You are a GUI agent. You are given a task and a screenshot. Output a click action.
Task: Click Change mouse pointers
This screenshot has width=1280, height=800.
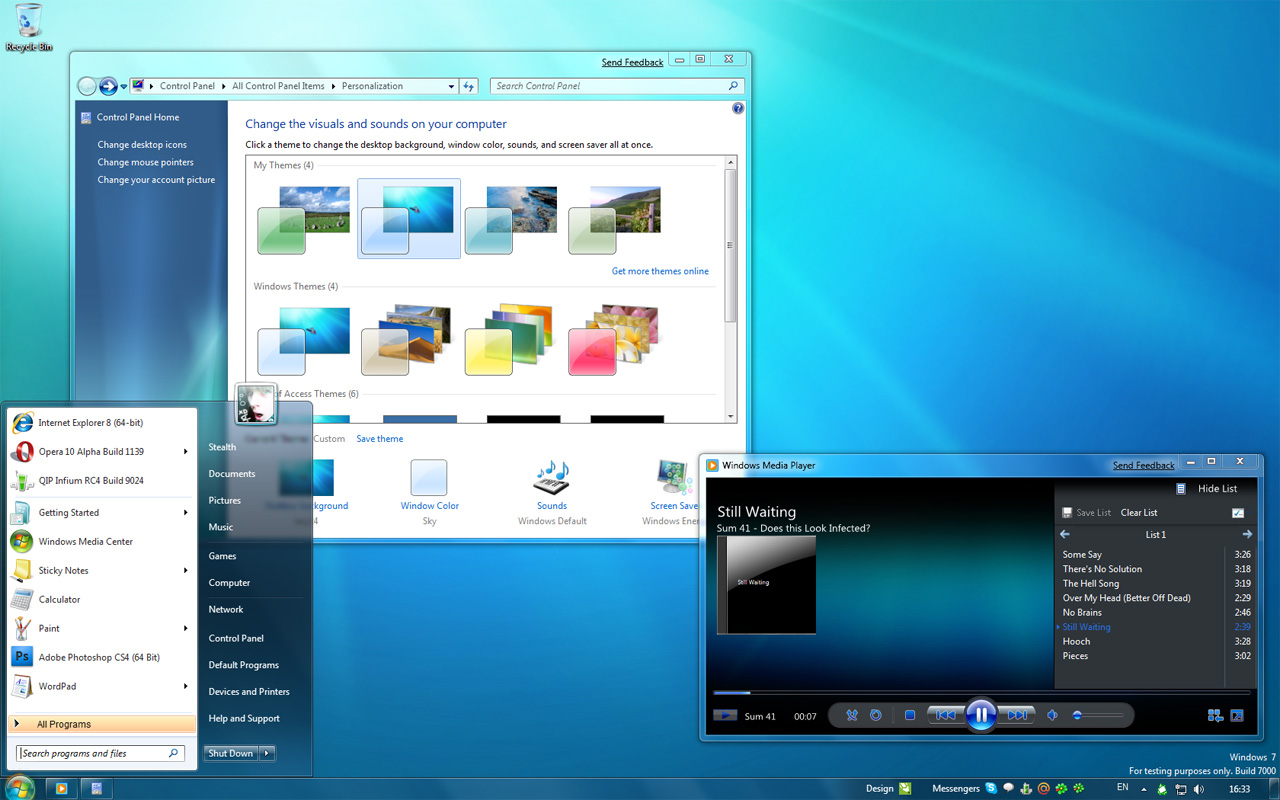point(145,162)
